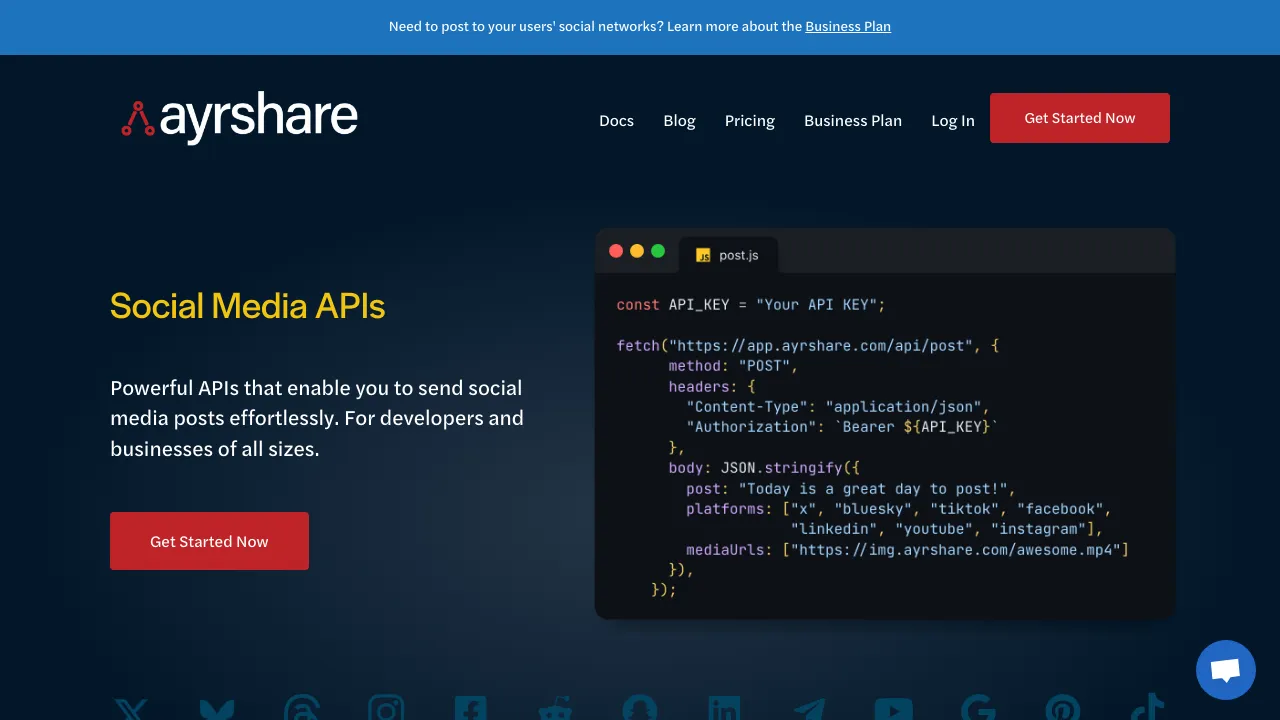The image size is (1280, 720).
Task: Click the Bluesky butterfly icon
Action: pyautogui.click(x=217, y=709)
